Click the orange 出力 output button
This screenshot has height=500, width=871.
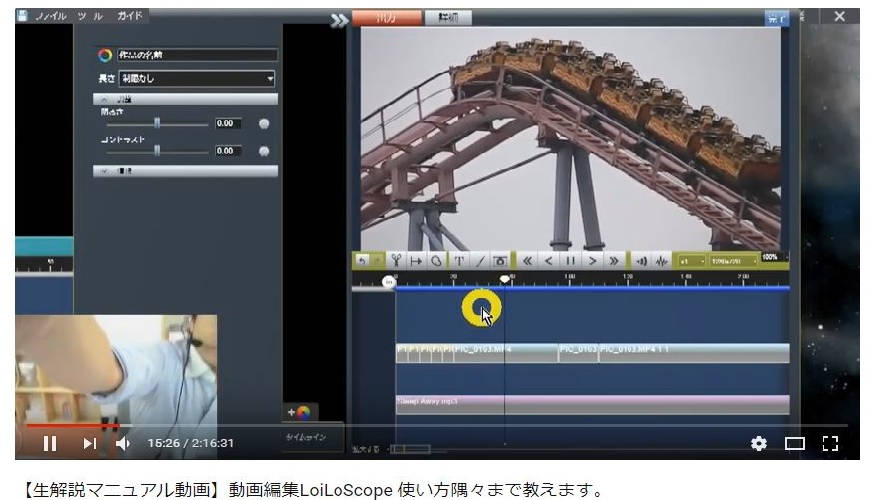[x=387, y=17]
